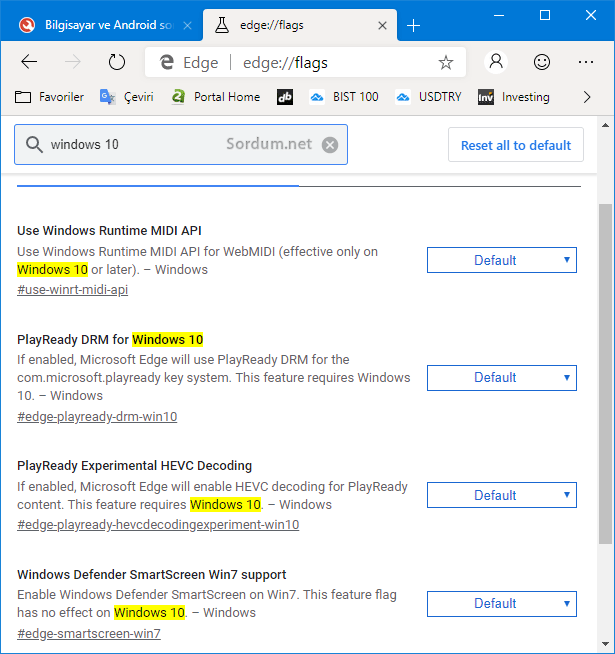The width and height of the screenshot is (615, 654).
Task: Select the edge://flags tab
Action: pyautogui.click(x=300, y=25)
